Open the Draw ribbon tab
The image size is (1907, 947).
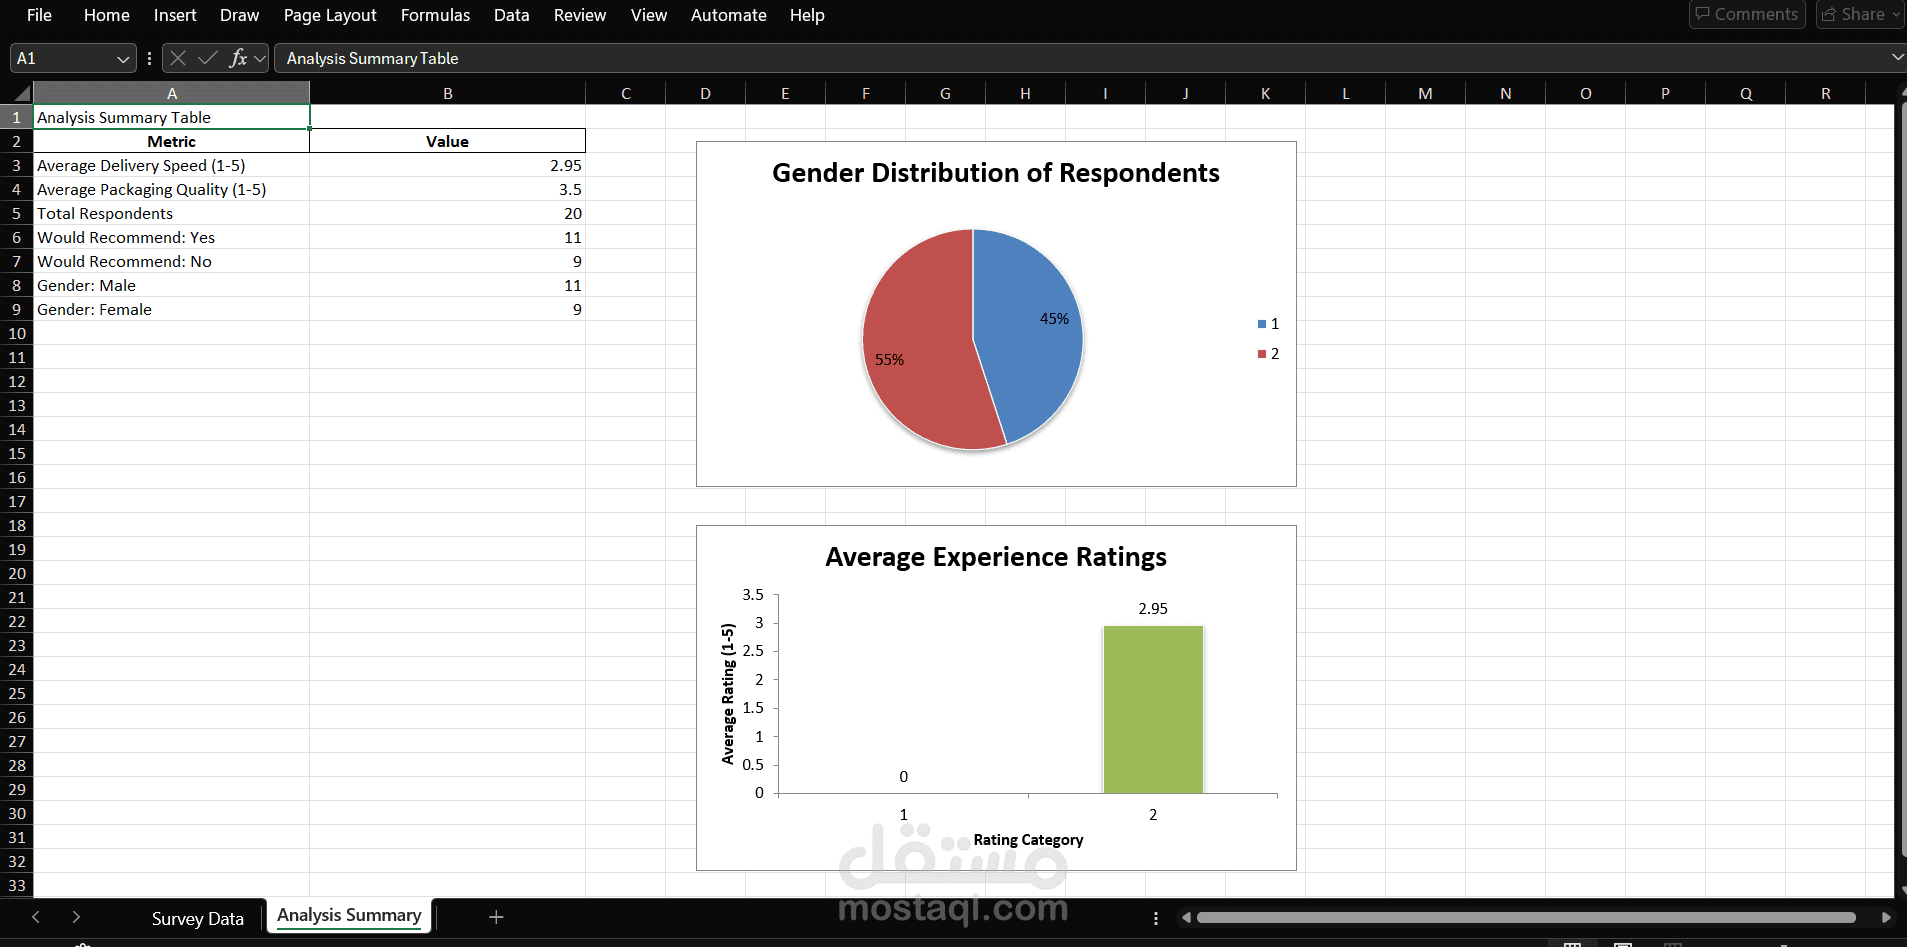point(239,15)
